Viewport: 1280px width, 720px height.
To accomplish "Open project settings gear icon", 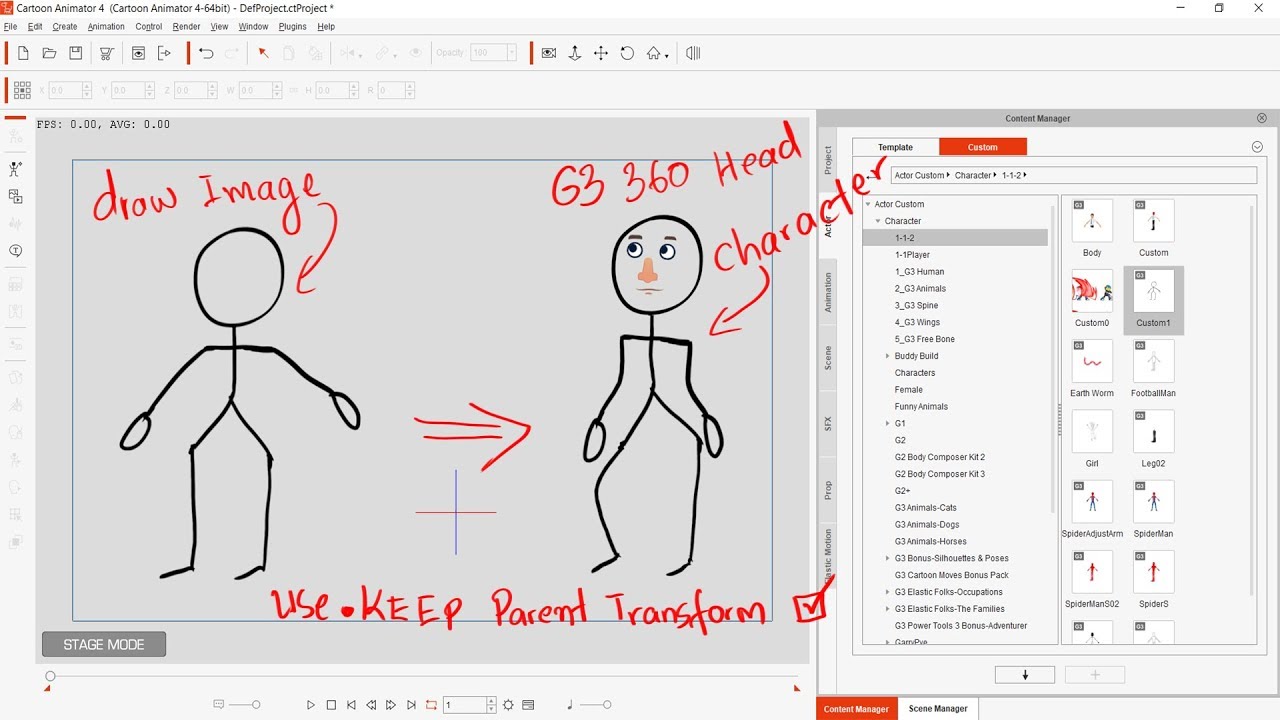I will [508, 705].
